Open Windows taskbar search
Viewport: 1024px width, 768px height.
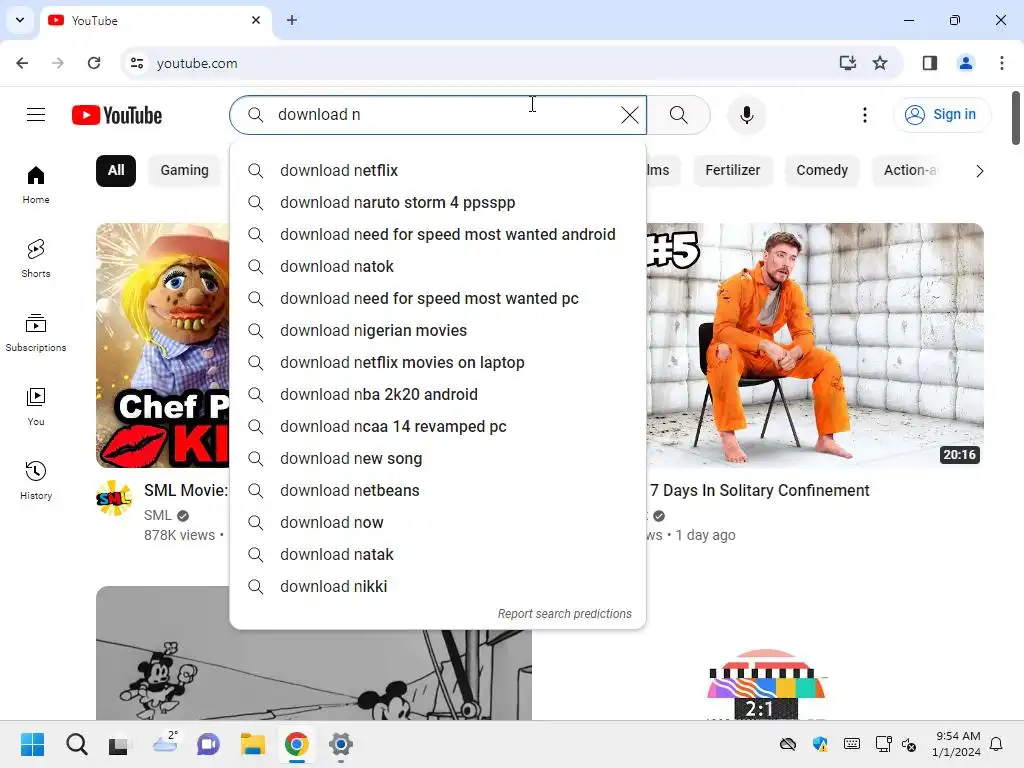(x=76, y=744)
